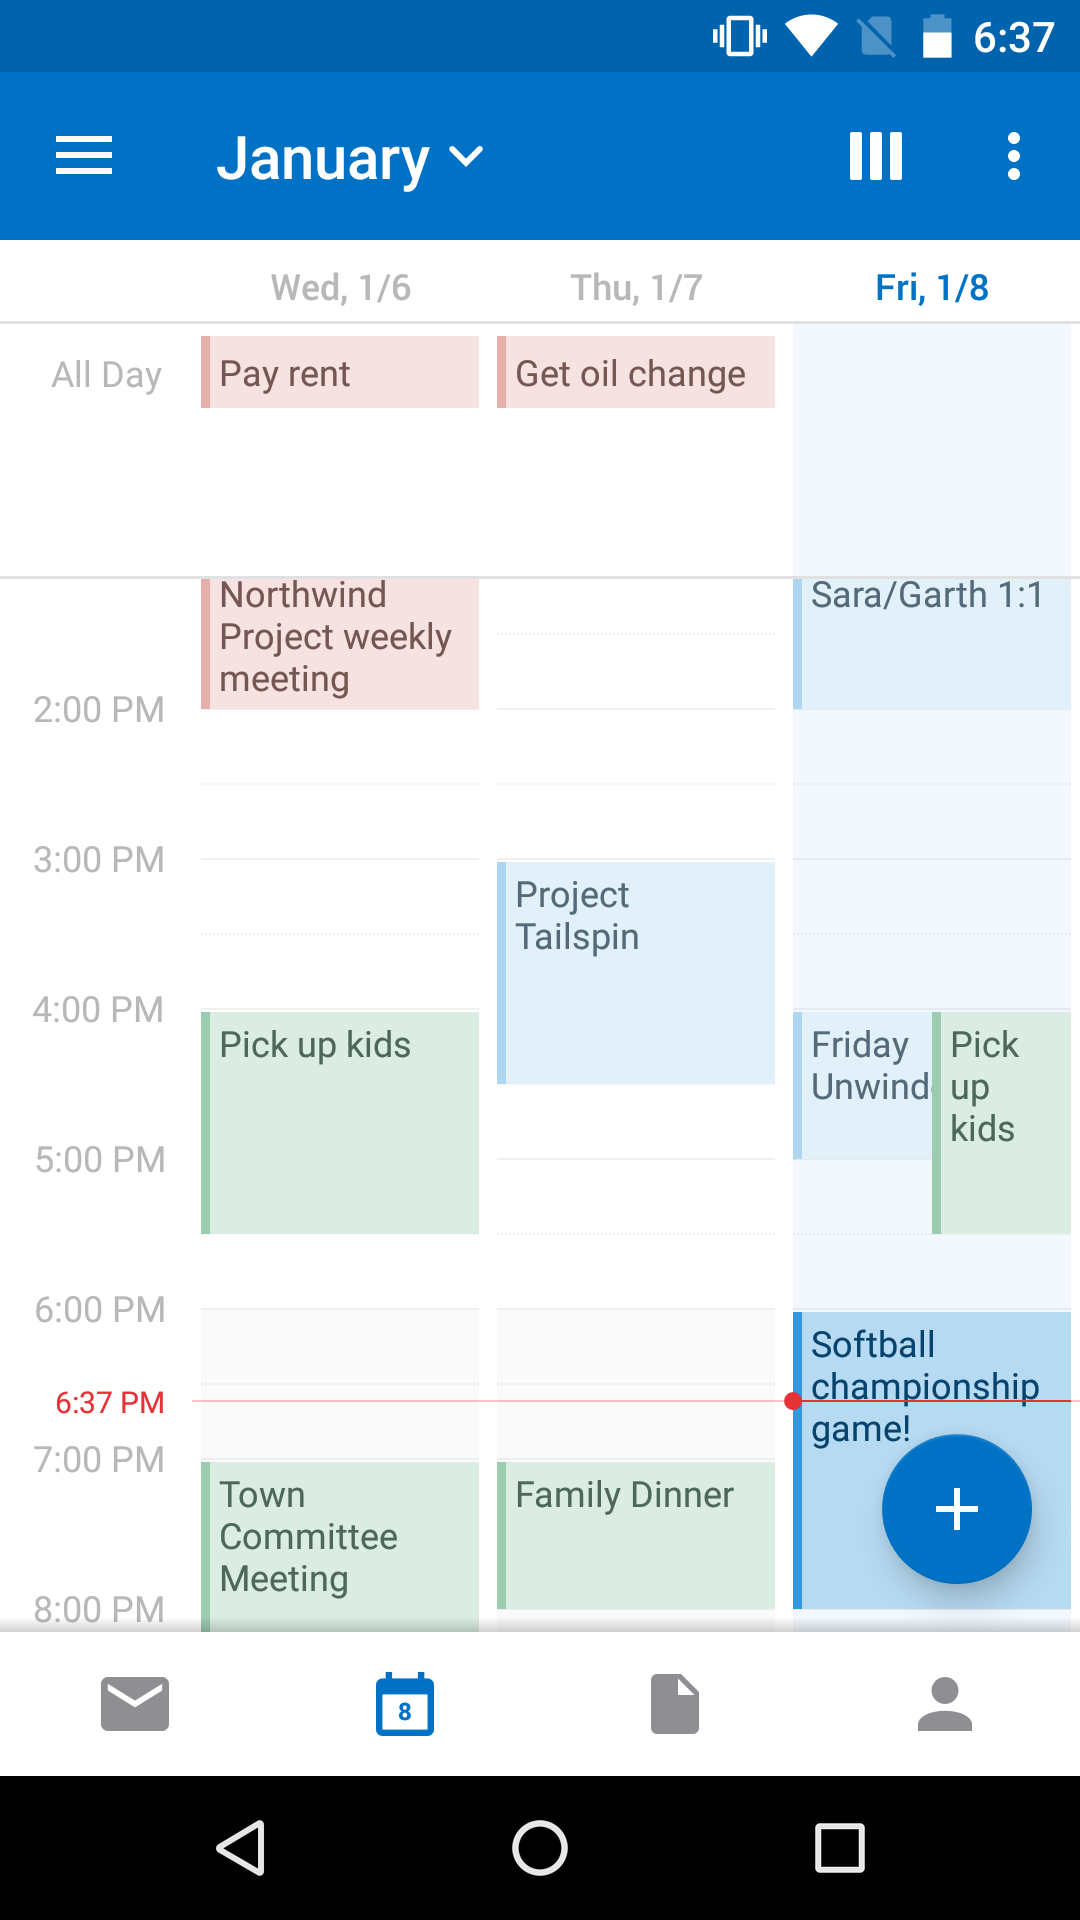The image size is (1080, 1920).
Task: Select the Fri, 1/8 day header
Action: coord(932,288)
